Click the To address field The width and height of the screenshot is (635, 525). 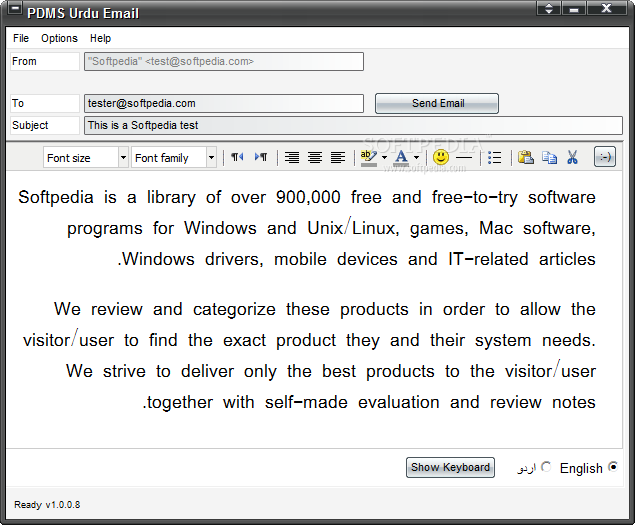pos(224,103)
